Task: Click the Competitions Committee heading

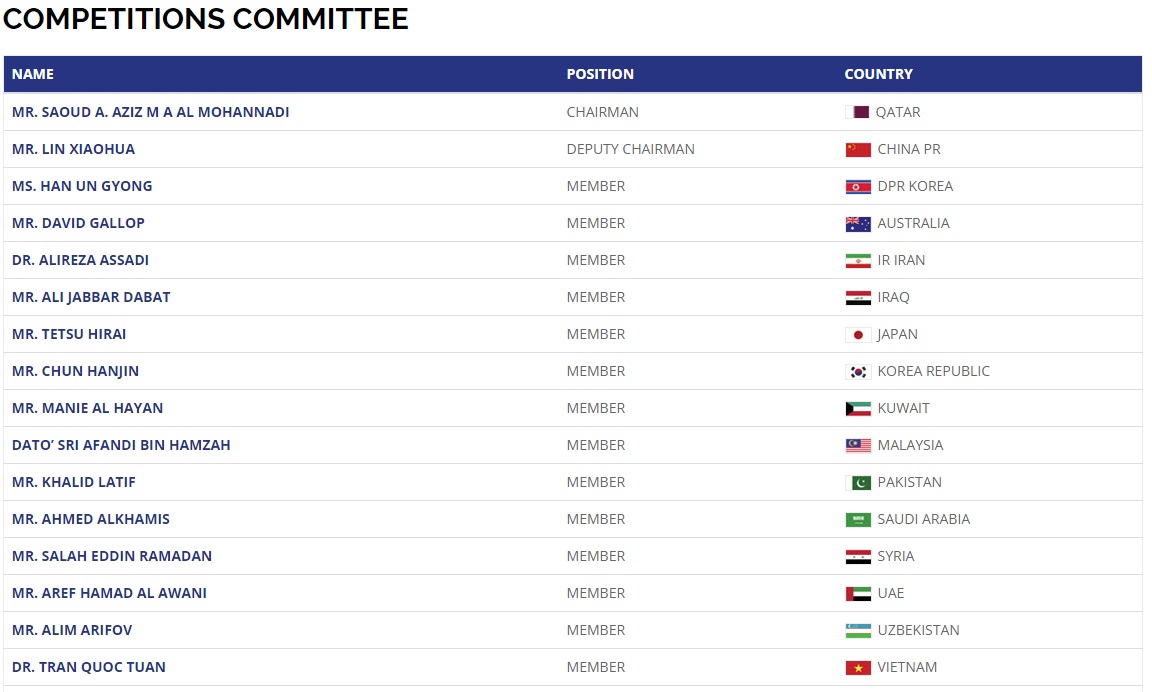Action: (x=206, y=18)
